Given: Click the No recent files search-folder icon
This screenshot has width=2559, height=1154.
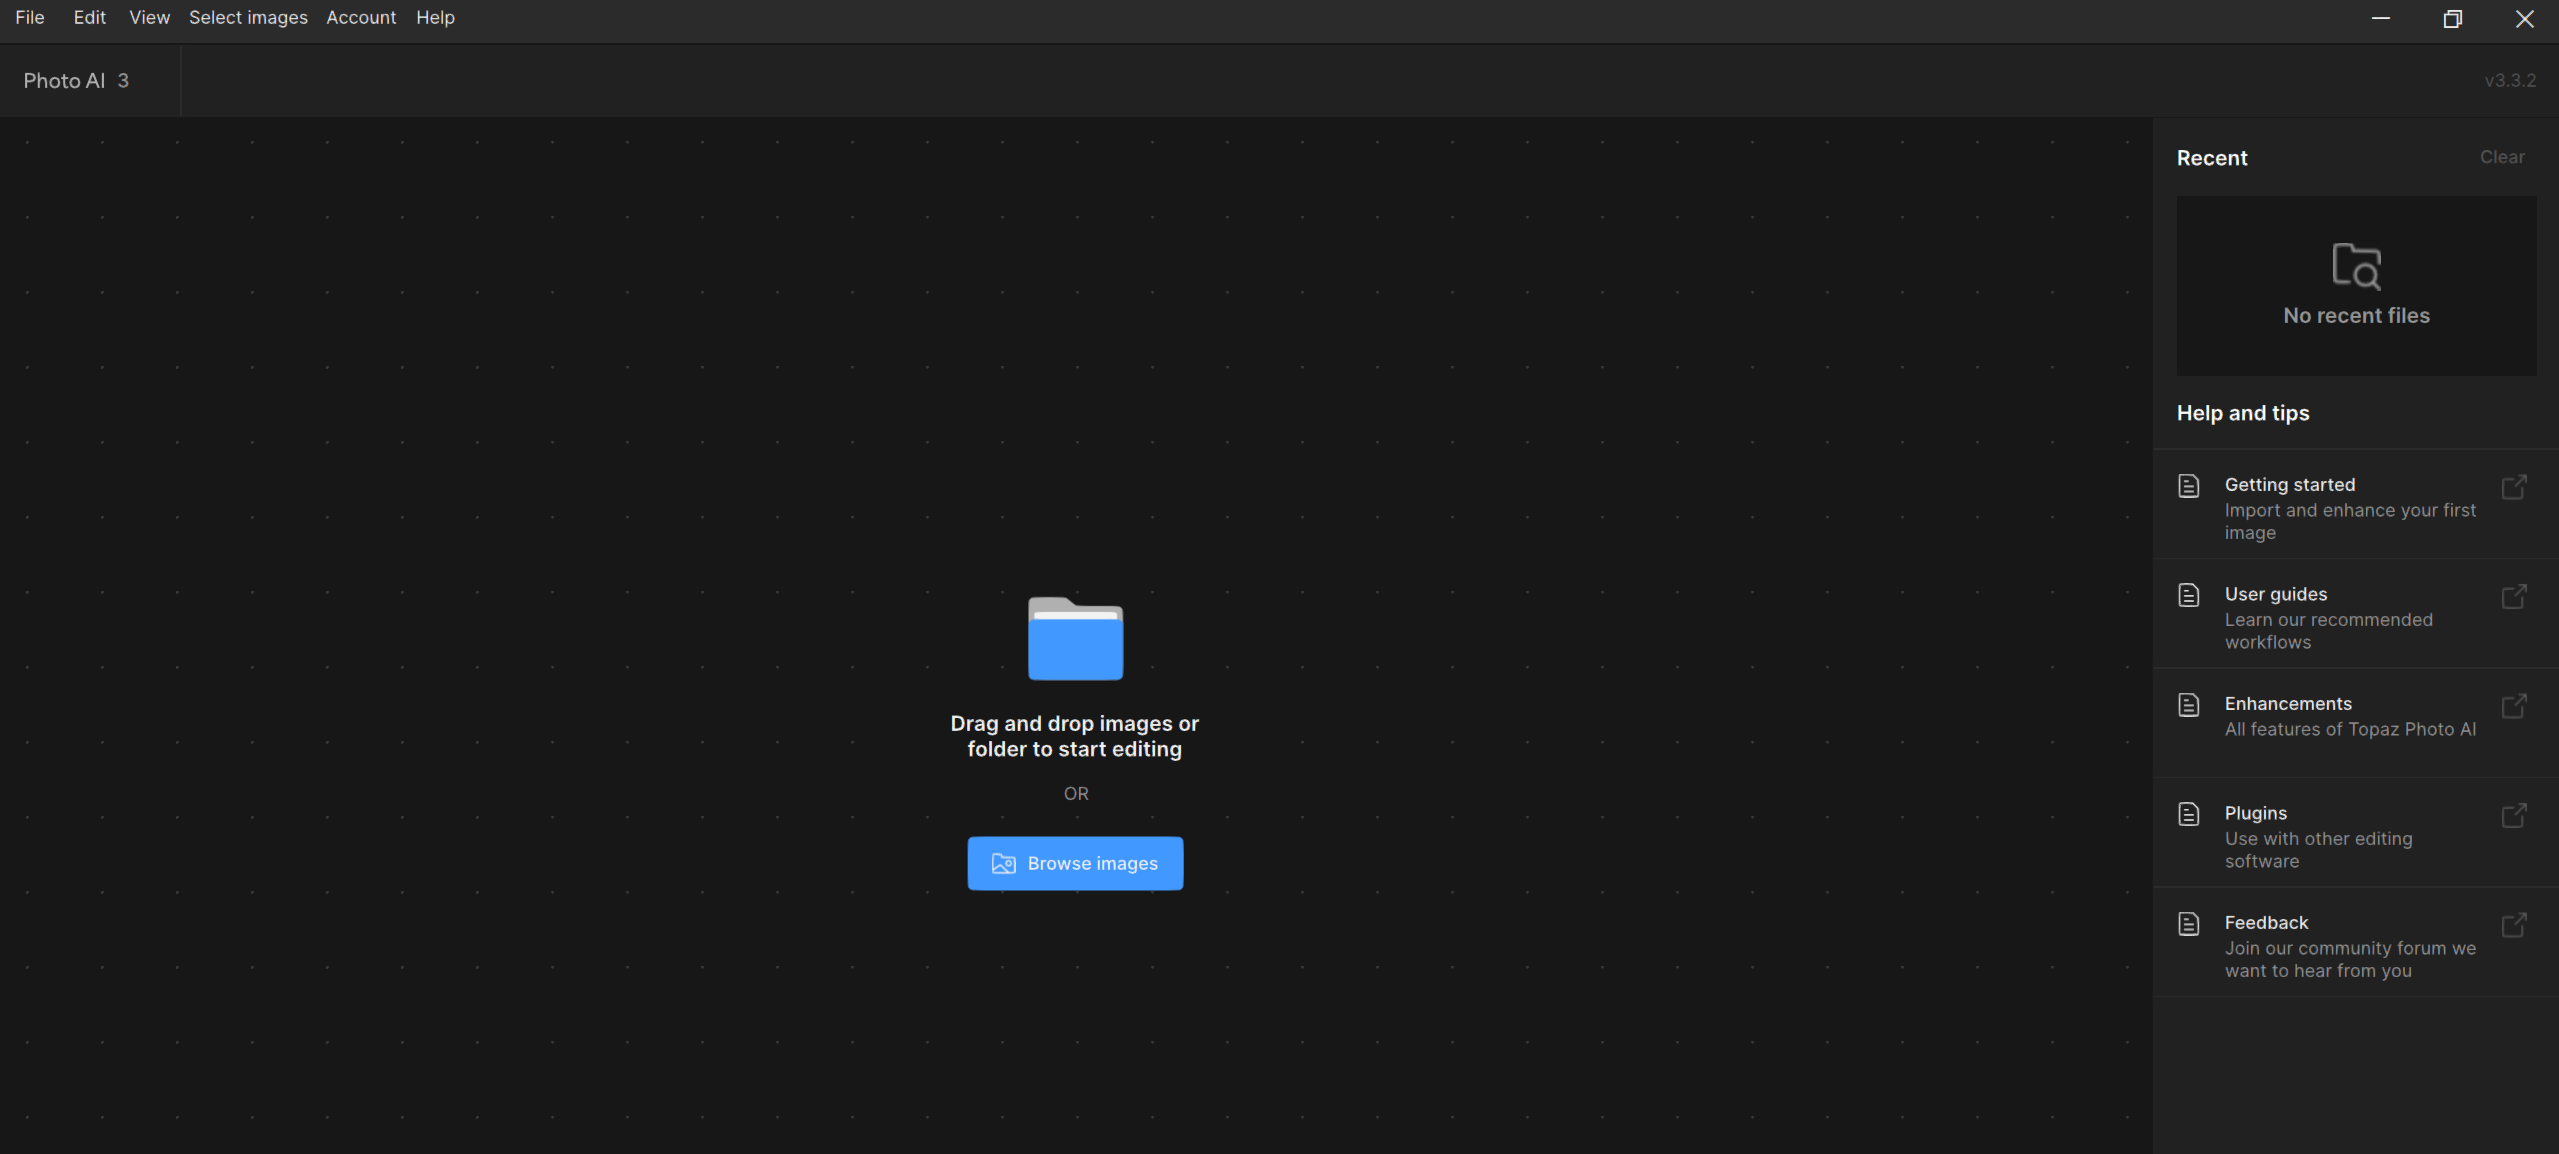Looking at the screenshot, I should [x=2356, y=266].
